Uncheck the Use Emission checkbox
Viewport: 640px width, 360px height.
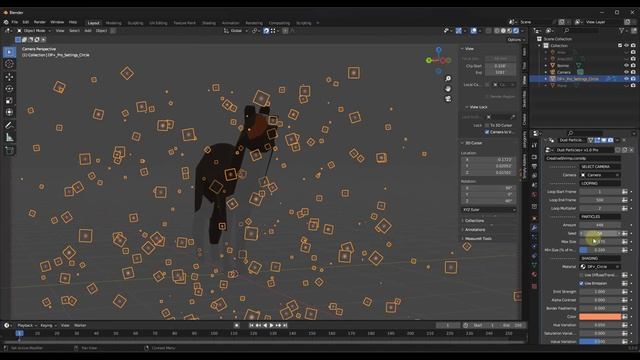[582, 283]
